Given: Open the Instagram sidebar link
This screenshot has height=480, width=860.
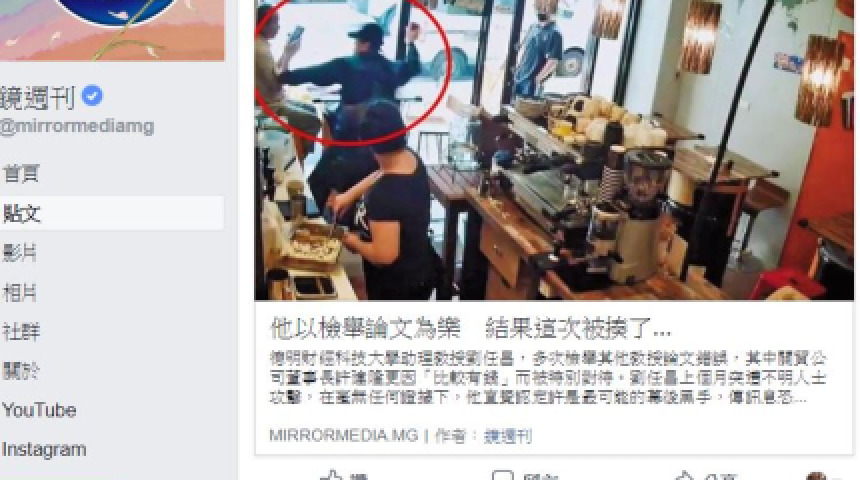Looking at the screenshot, I should [x=44, y=449].
